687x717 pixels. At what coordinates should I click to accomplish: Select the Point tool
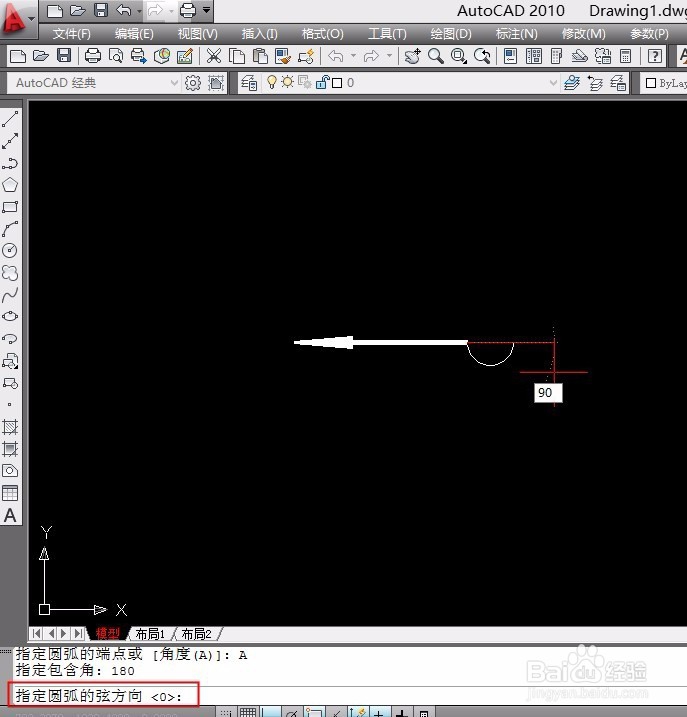point(10,404)
